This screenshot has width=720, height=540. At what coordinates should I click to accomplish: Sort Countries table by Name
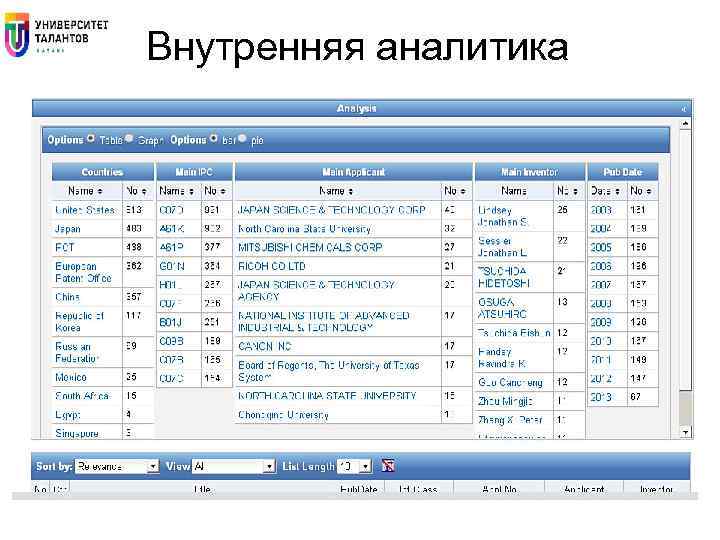(86, 191)
